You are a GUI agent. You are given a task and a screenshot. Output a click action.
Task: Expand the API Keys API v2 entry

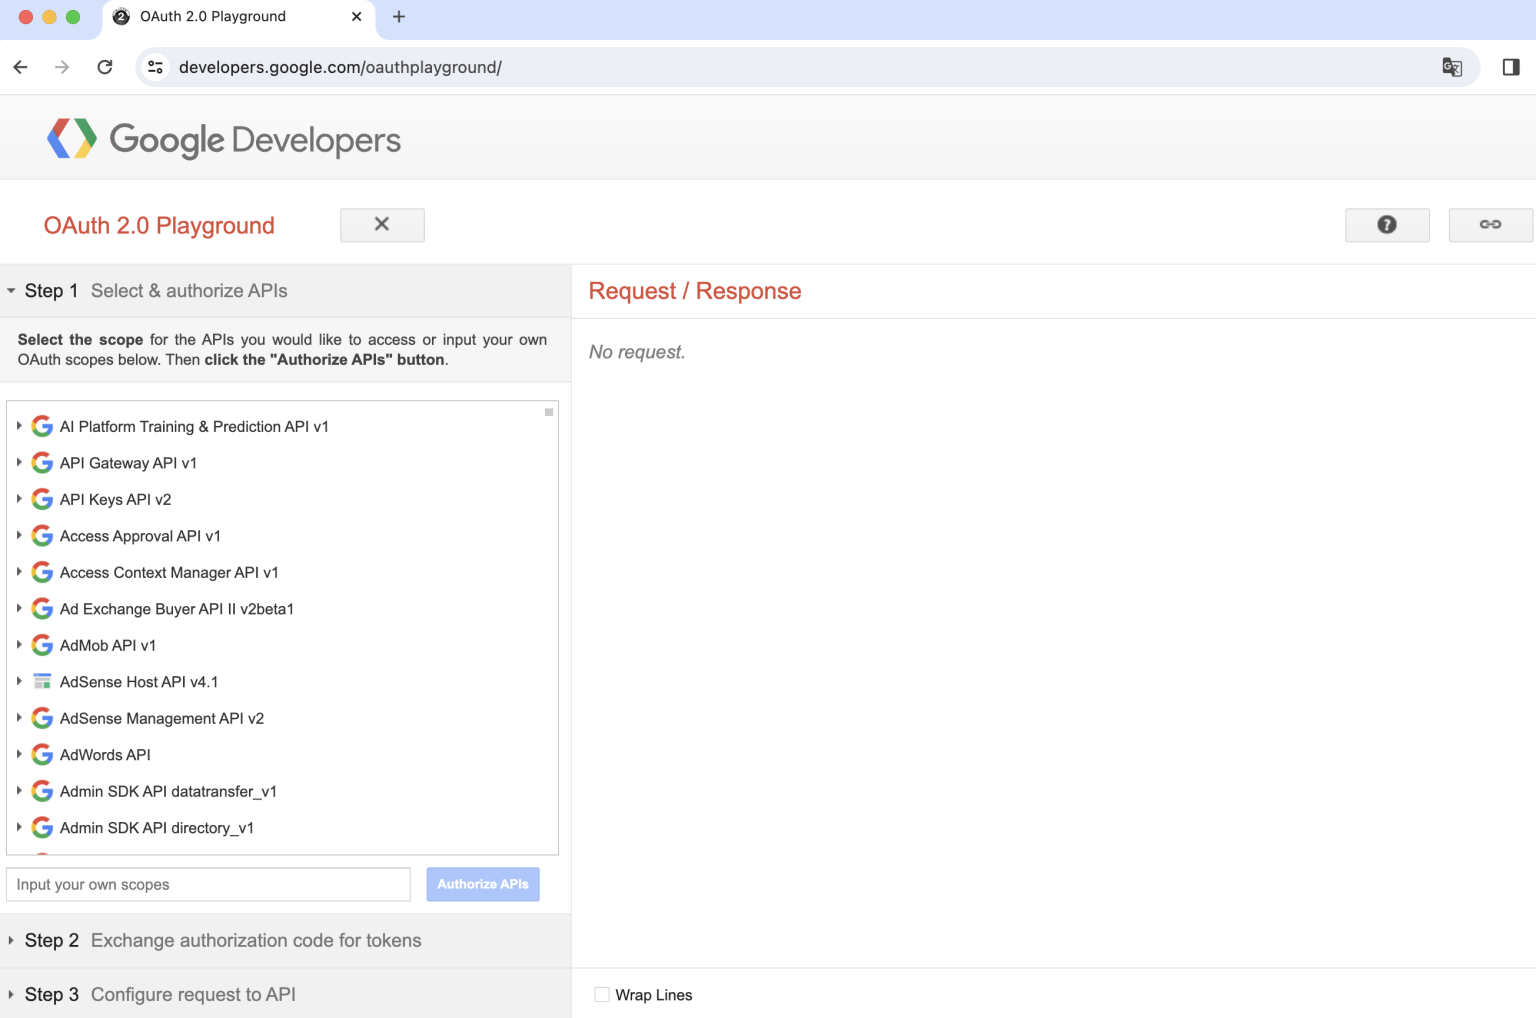pyautogui.click(x=19, y=499)
